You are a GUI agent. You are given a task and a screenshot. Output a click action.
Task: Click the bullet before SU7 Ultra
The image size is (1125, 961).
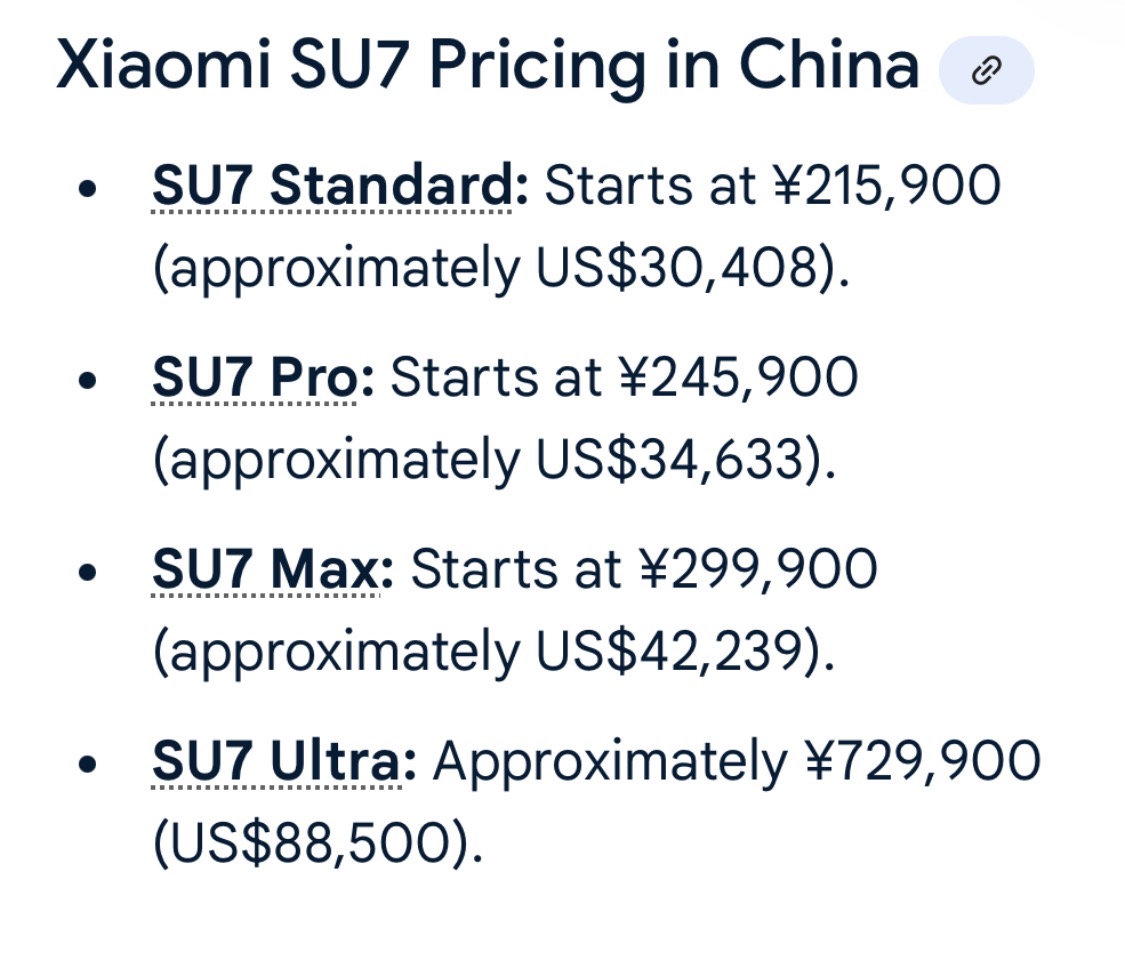(x=90, y=764)
